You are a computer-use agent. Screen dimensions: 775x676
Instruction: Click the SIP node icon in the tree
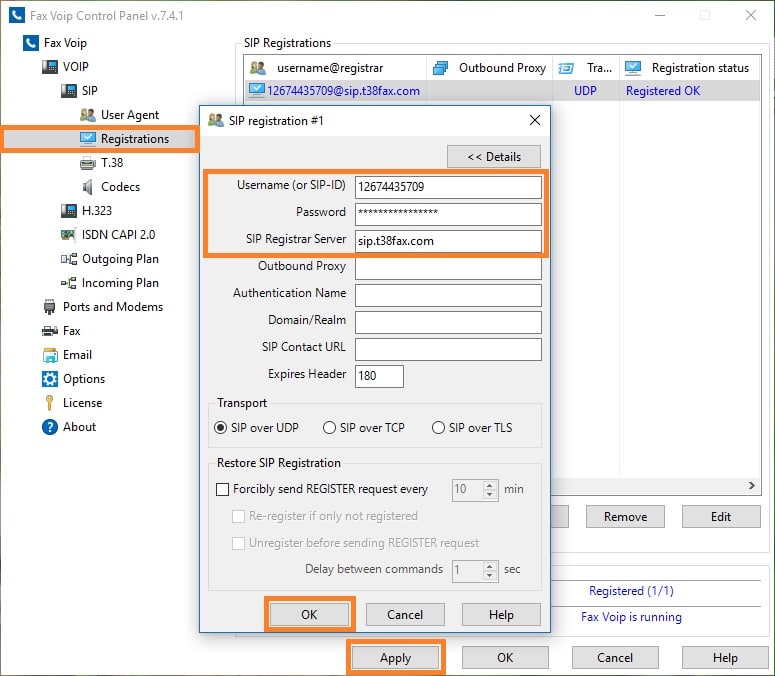coord(69,91)
